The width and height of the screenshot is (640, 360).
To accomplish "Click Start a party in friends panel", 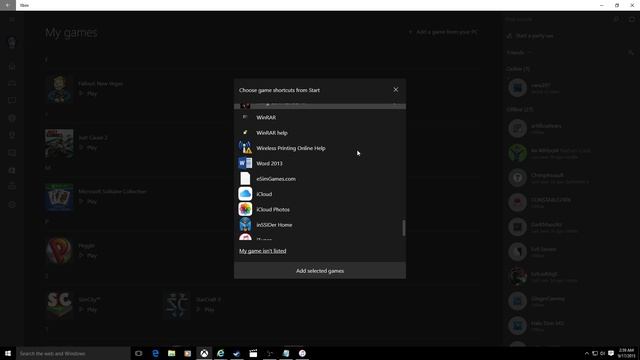I will pyautogui.click(x=530, y=36).
